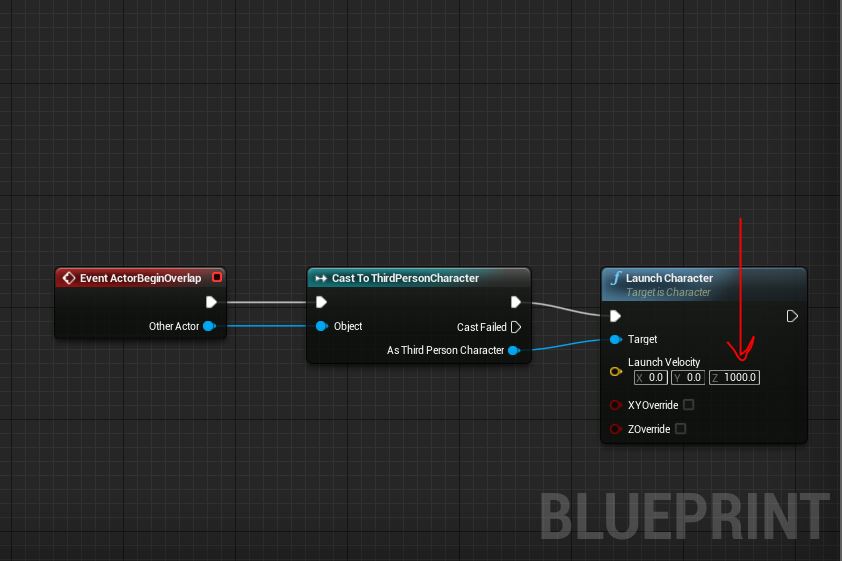Image resolution: width=842 pixels, height=561 pixels.
Task: Click the As Third Person Character label
Action: coord(445,350)
